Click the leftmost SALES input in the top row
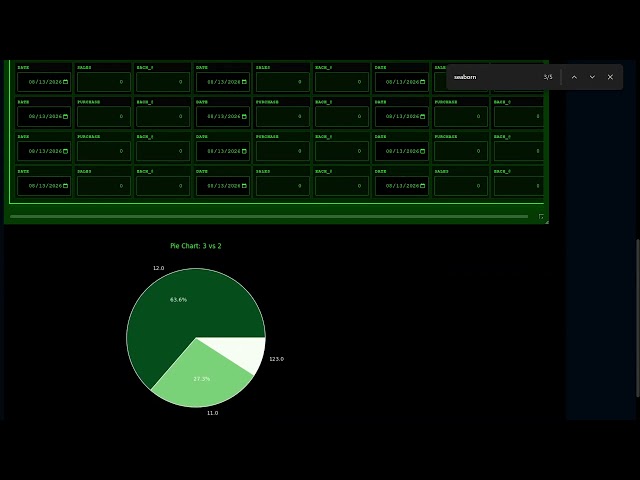 click(104, 82)
